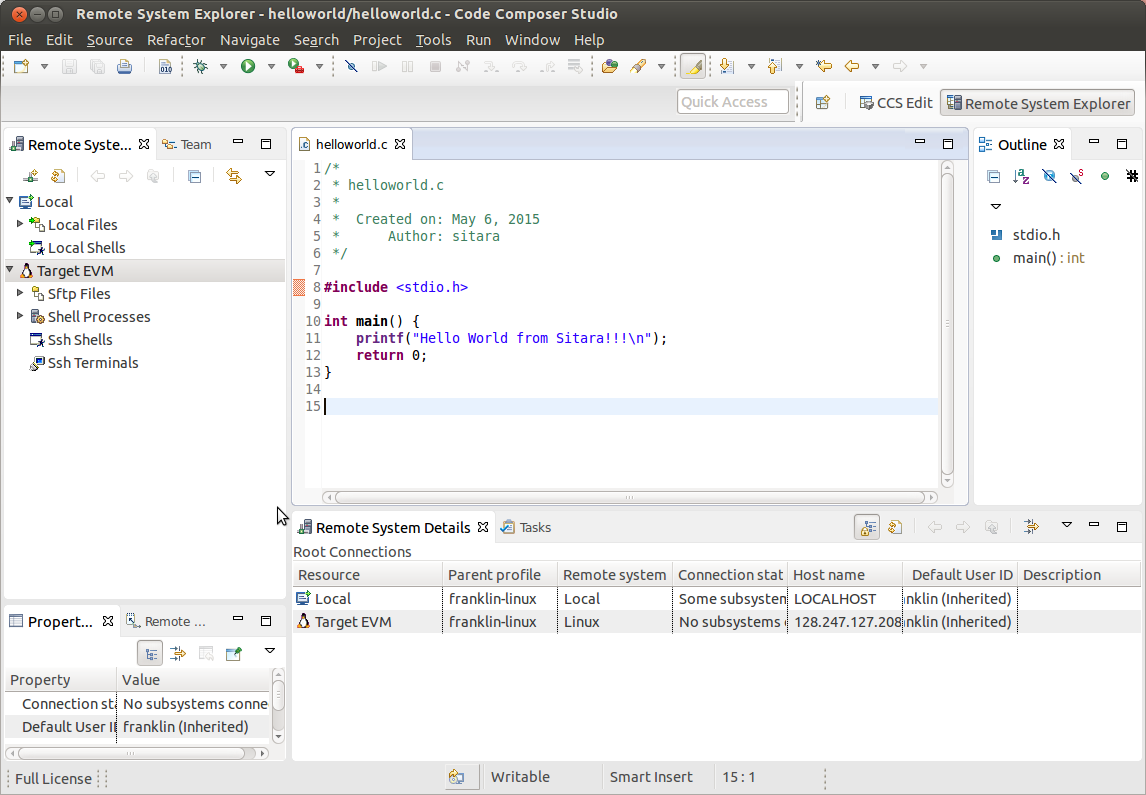The width and height of the screenshot is (1146, 795).
Task: Click the Quick Access search field
Action: point(733,102)
